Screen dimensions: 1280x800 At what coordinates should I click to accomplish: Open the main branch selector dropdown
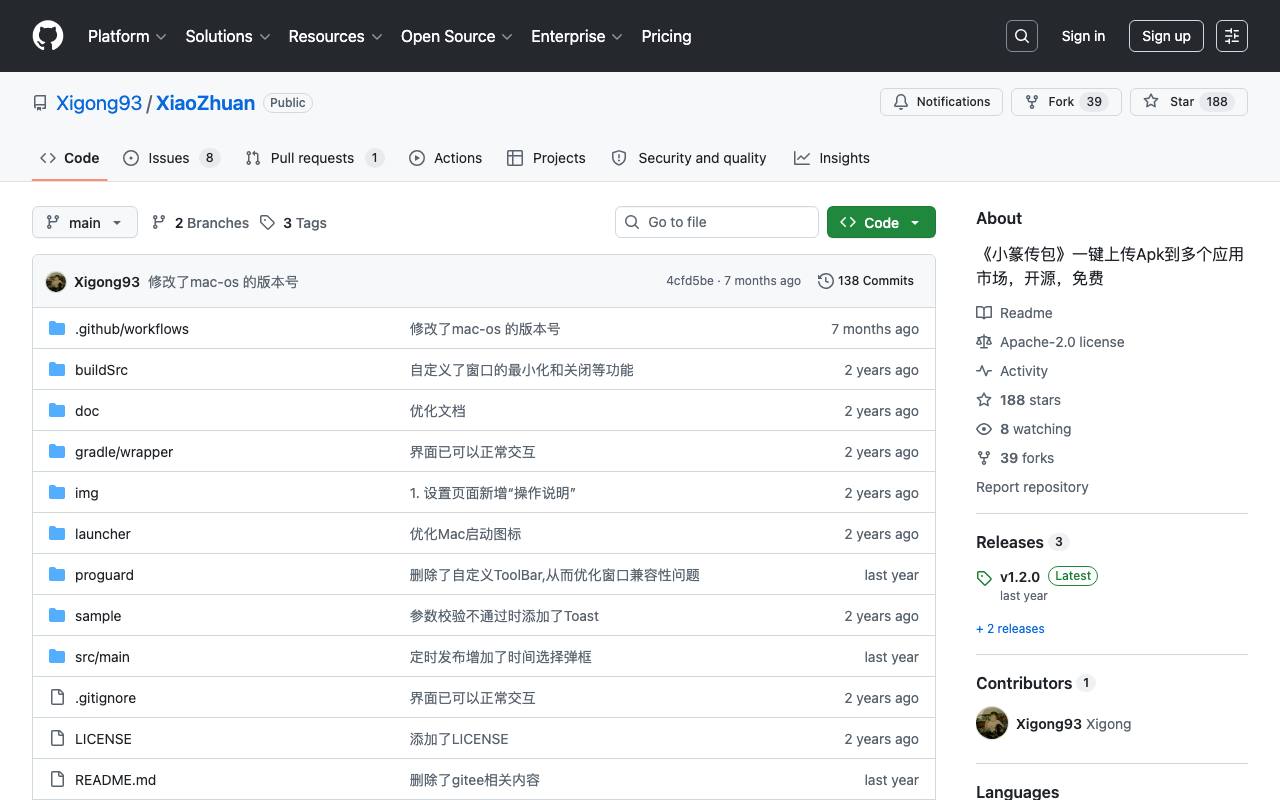point(84,222)
